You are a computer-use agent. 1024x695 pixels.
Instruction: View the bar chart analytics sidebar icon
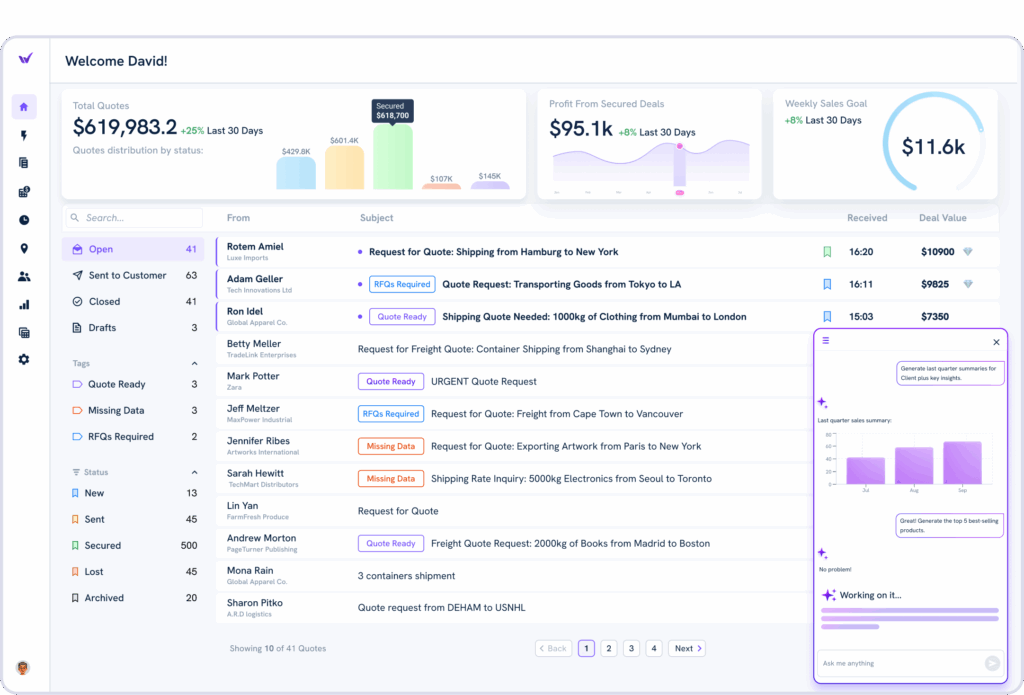[x=24, y=304]
